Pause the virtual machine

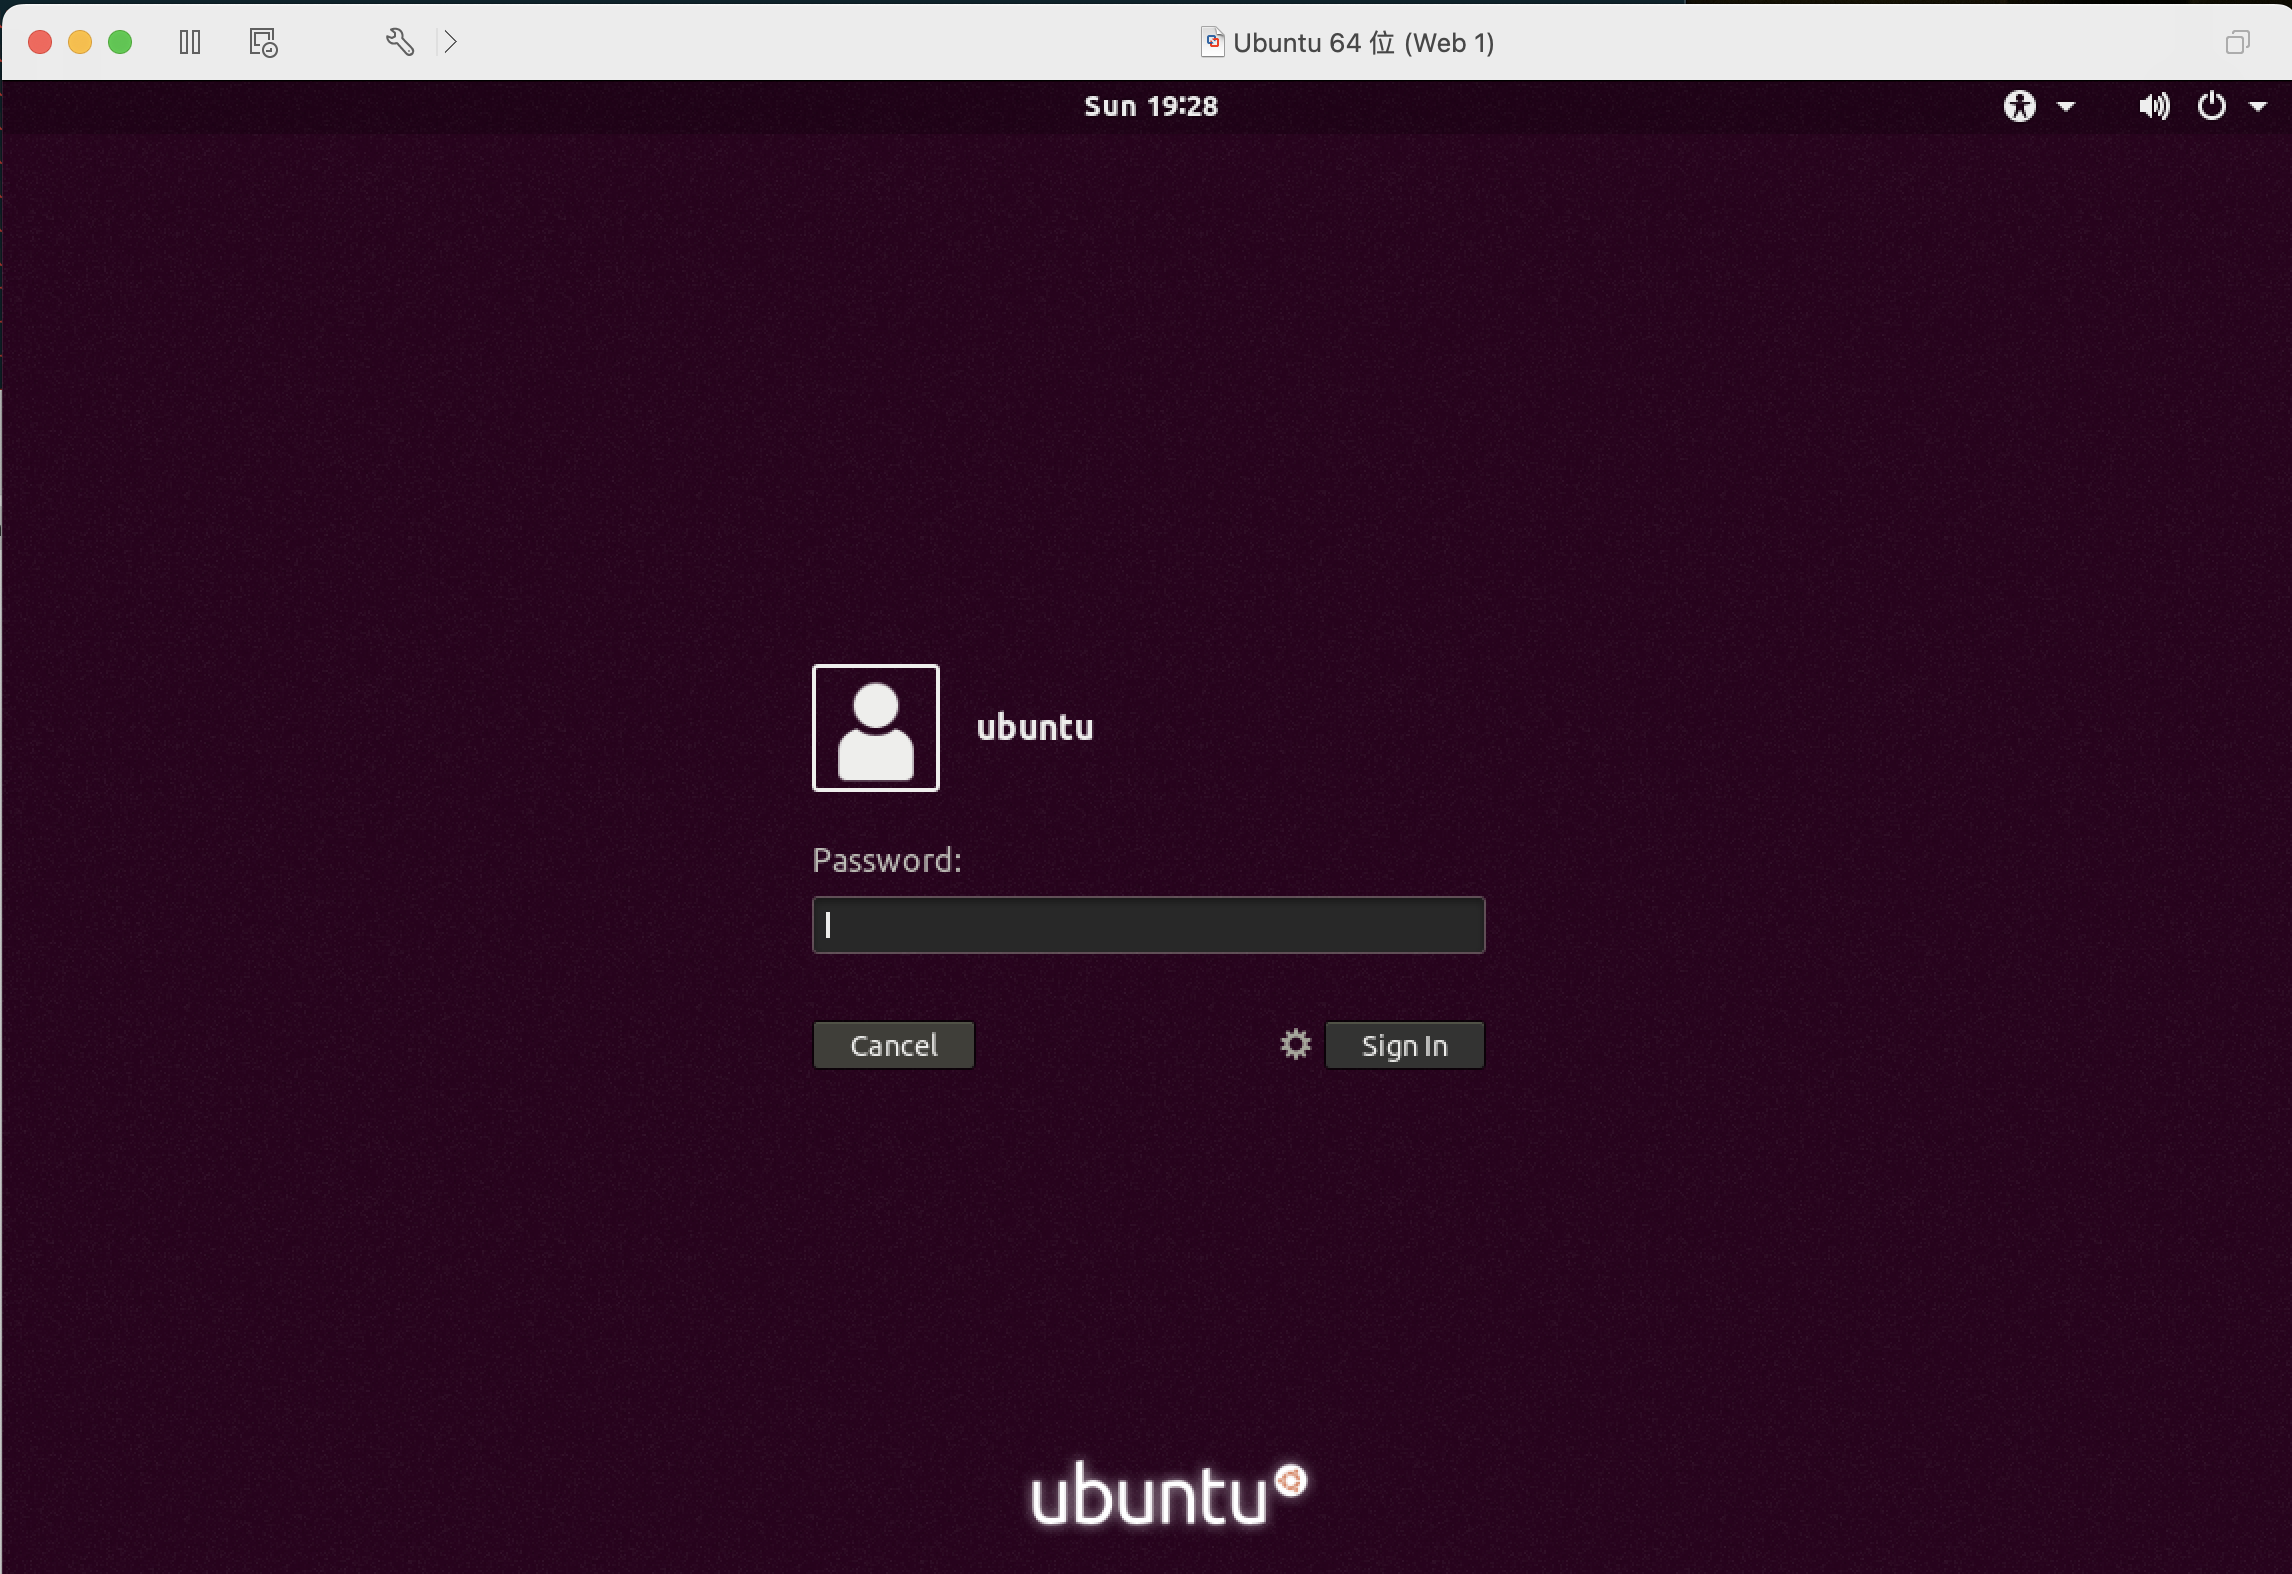coord(190,42)
